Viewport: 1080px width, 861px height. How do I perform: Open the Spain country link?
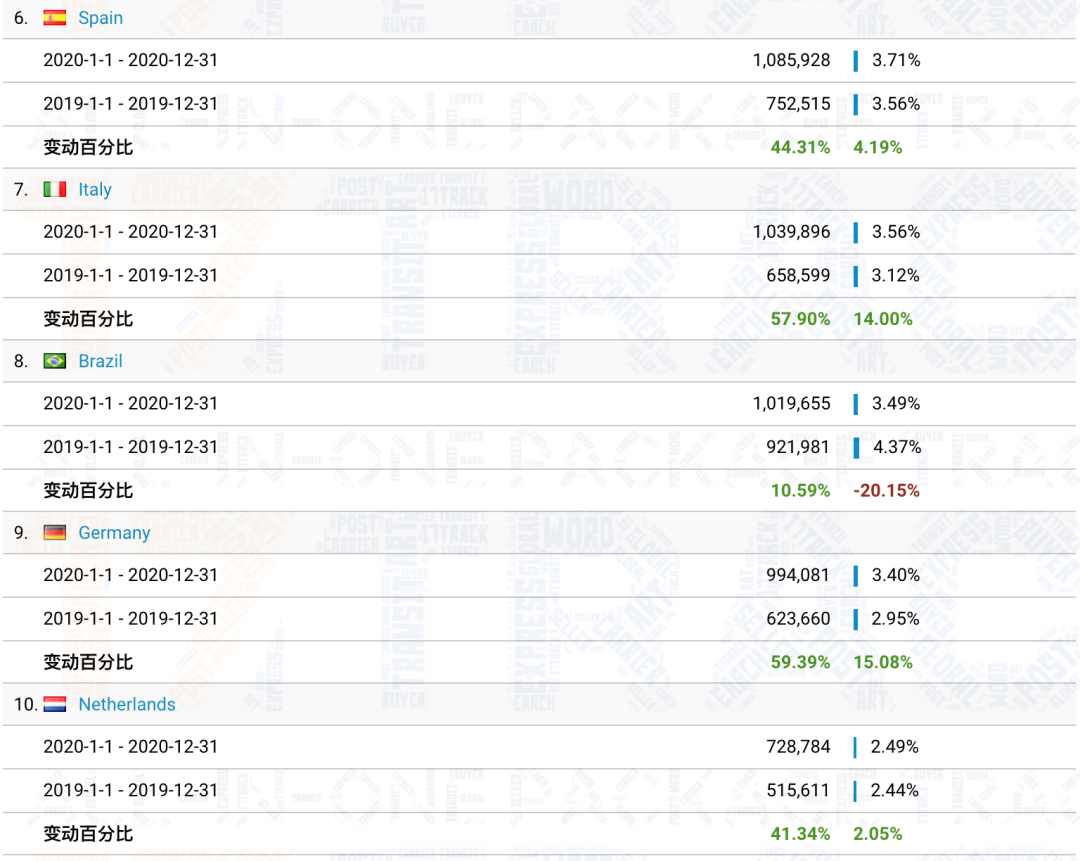(x=101, y=18)
